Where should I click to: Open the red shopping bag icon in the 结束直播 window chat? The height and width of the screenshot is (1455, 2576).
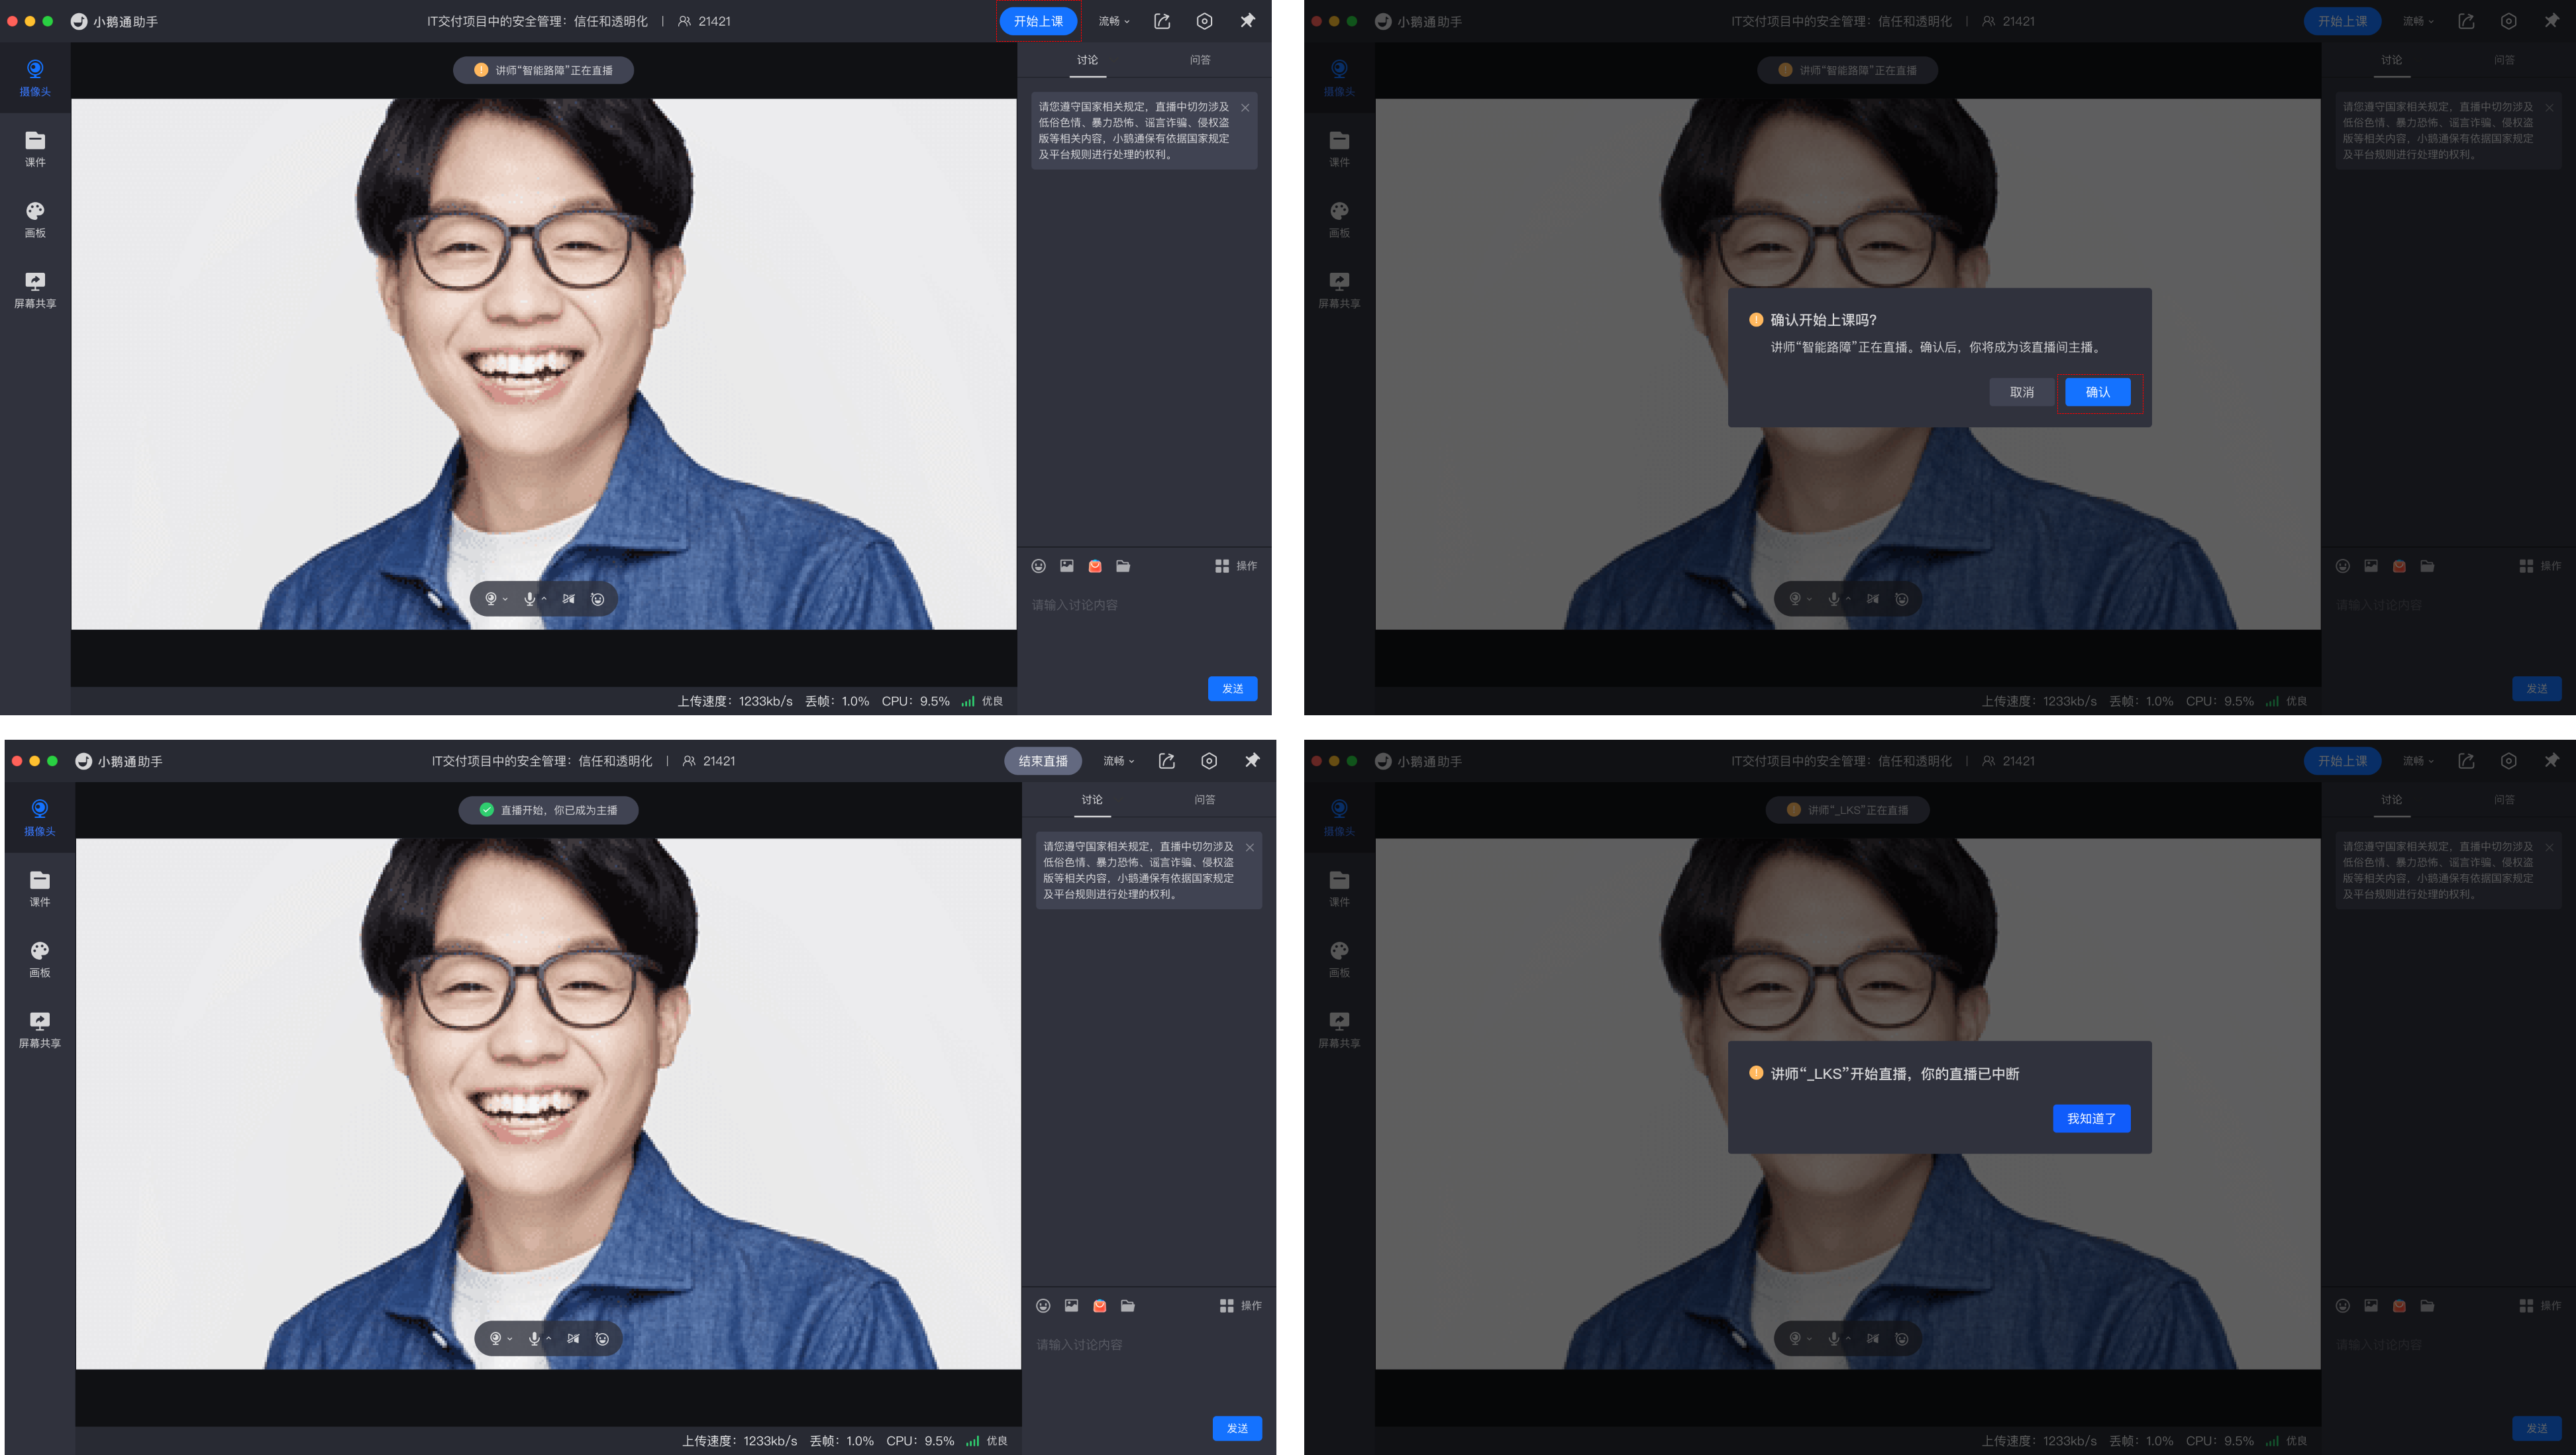[1099, 1305]
